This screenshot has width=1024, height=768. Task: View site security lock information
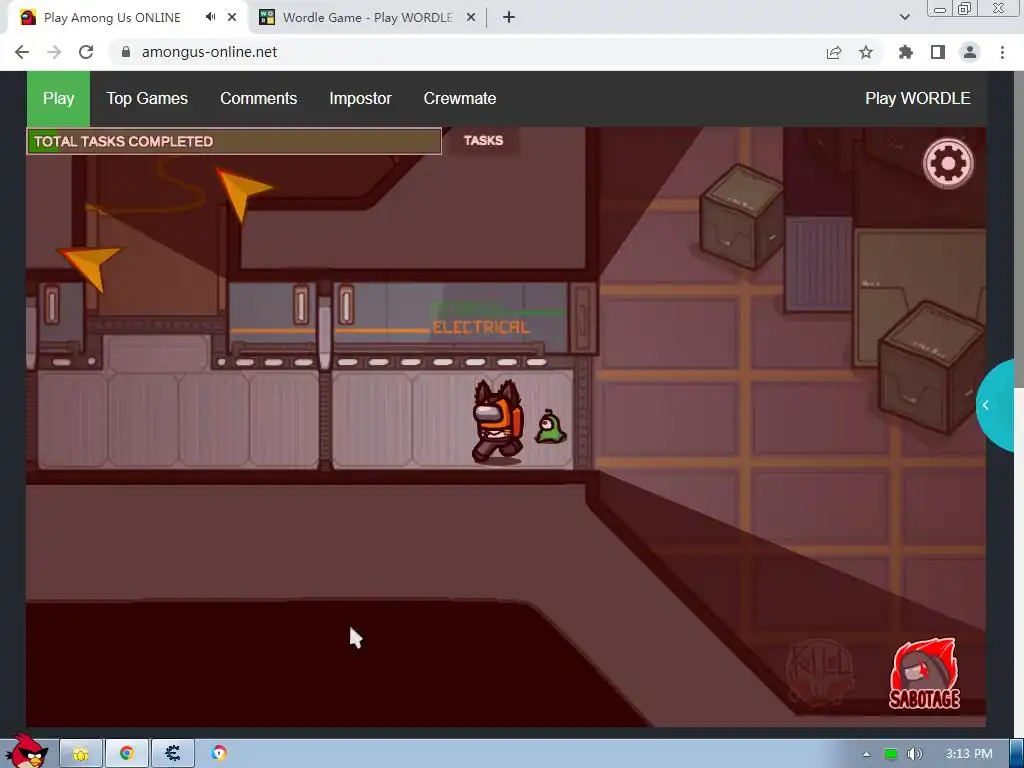coord(126,52)
